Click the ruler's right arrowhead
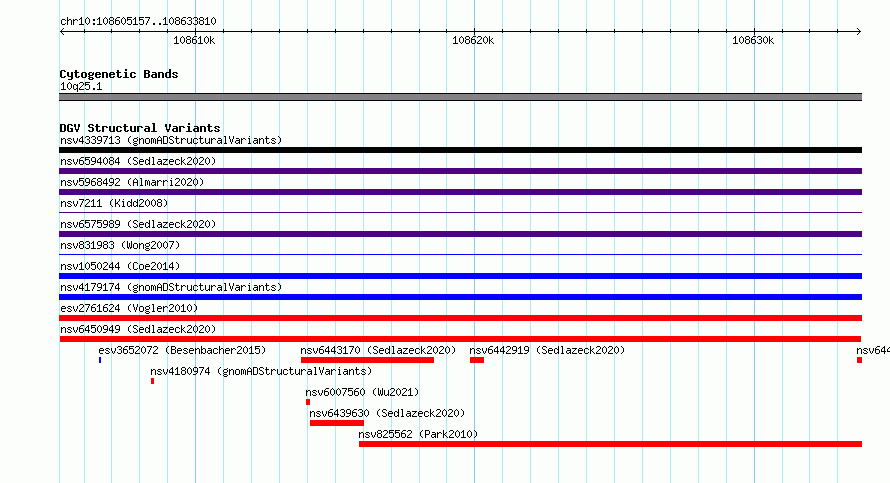The image size is (890, 483). tap(859, 32)
